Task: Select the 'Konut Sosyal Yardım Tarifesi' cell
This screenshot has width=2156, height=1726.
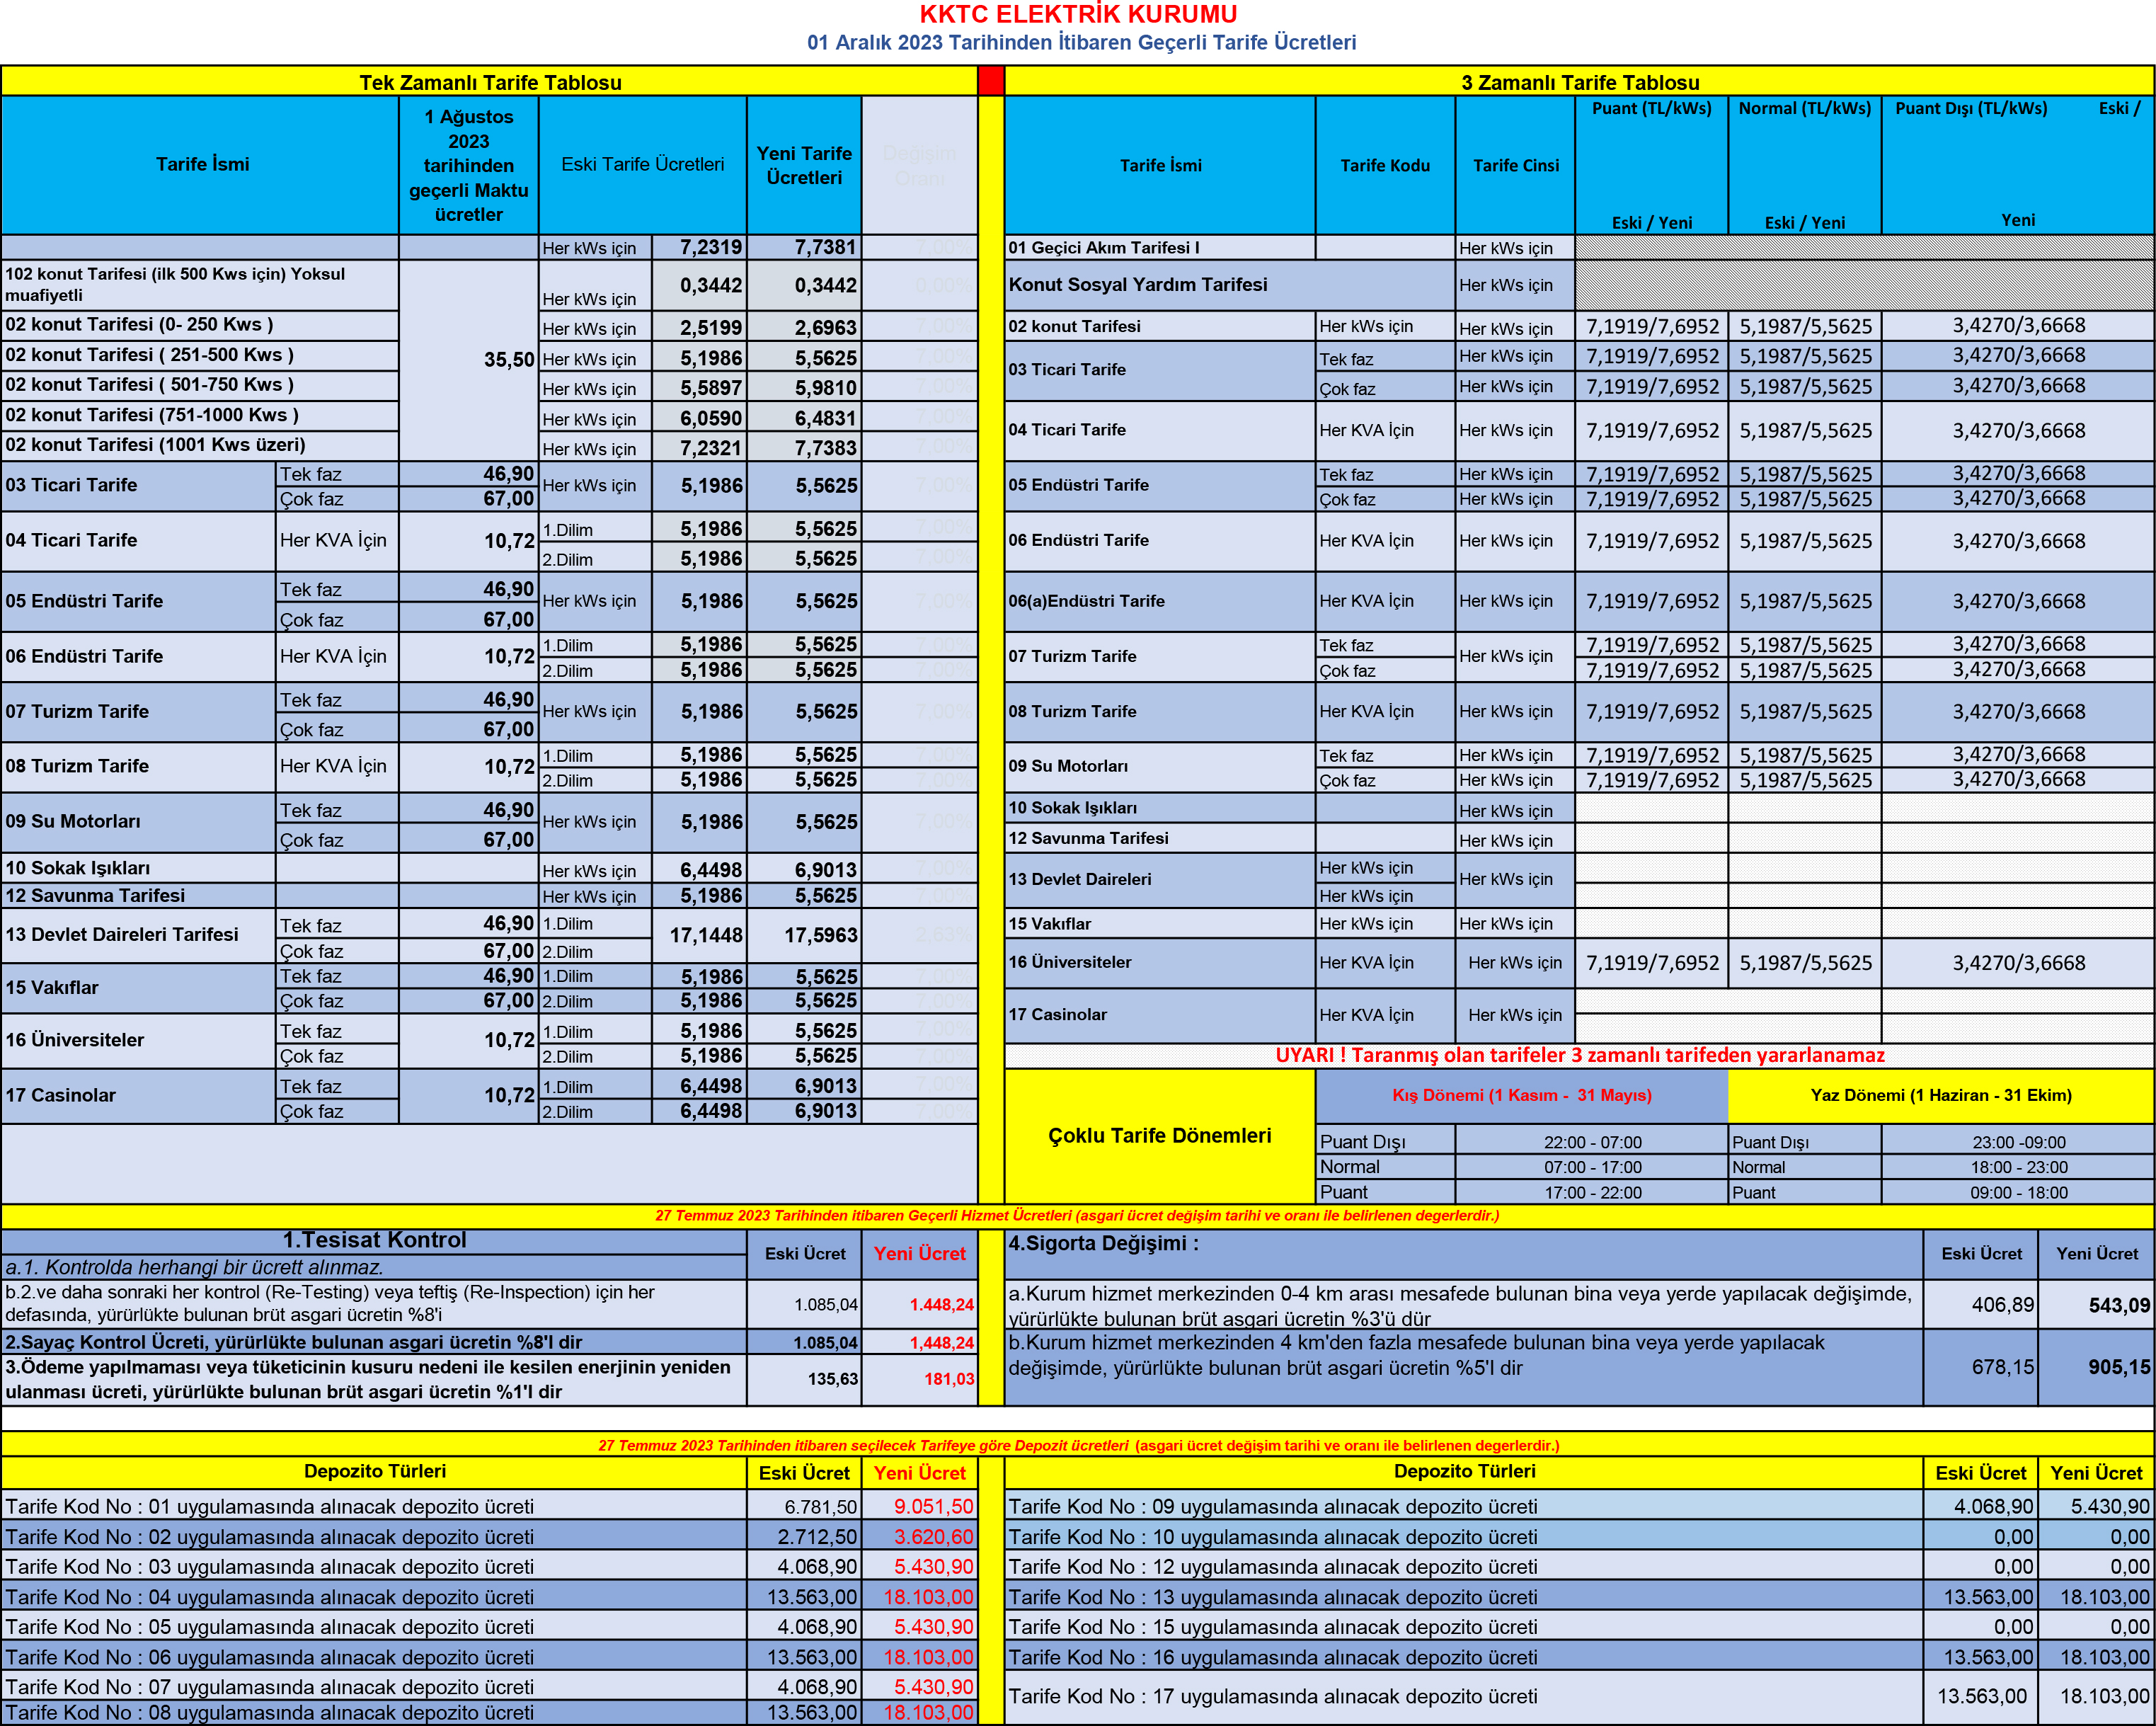Action: [x=1230, y=285]
